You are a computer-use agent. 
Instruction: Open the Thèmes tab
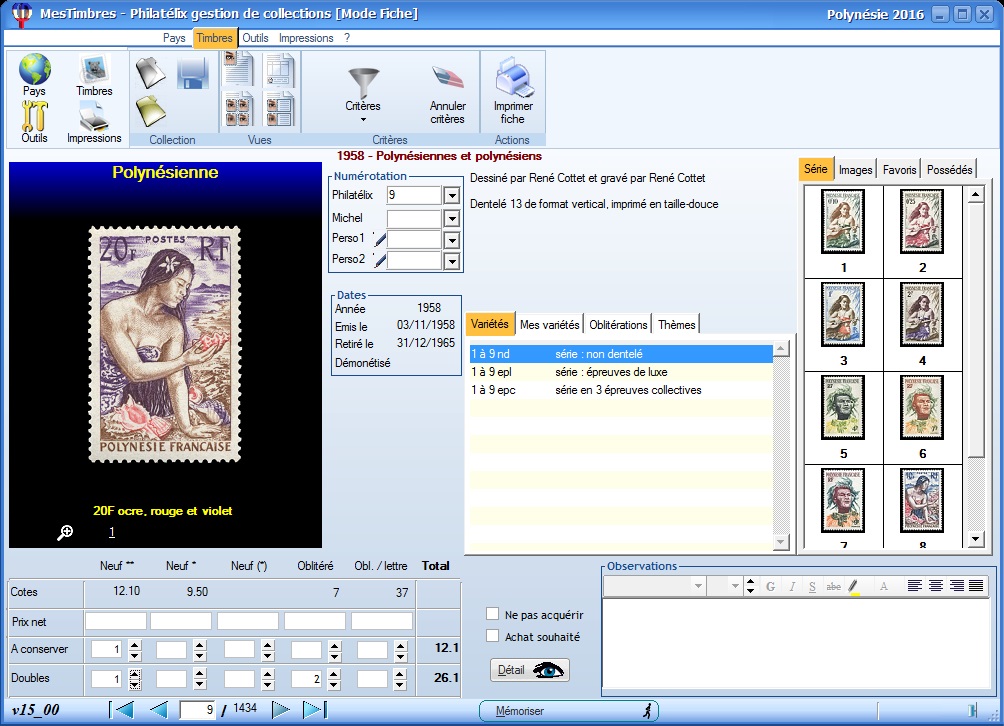tap(676, 325)
